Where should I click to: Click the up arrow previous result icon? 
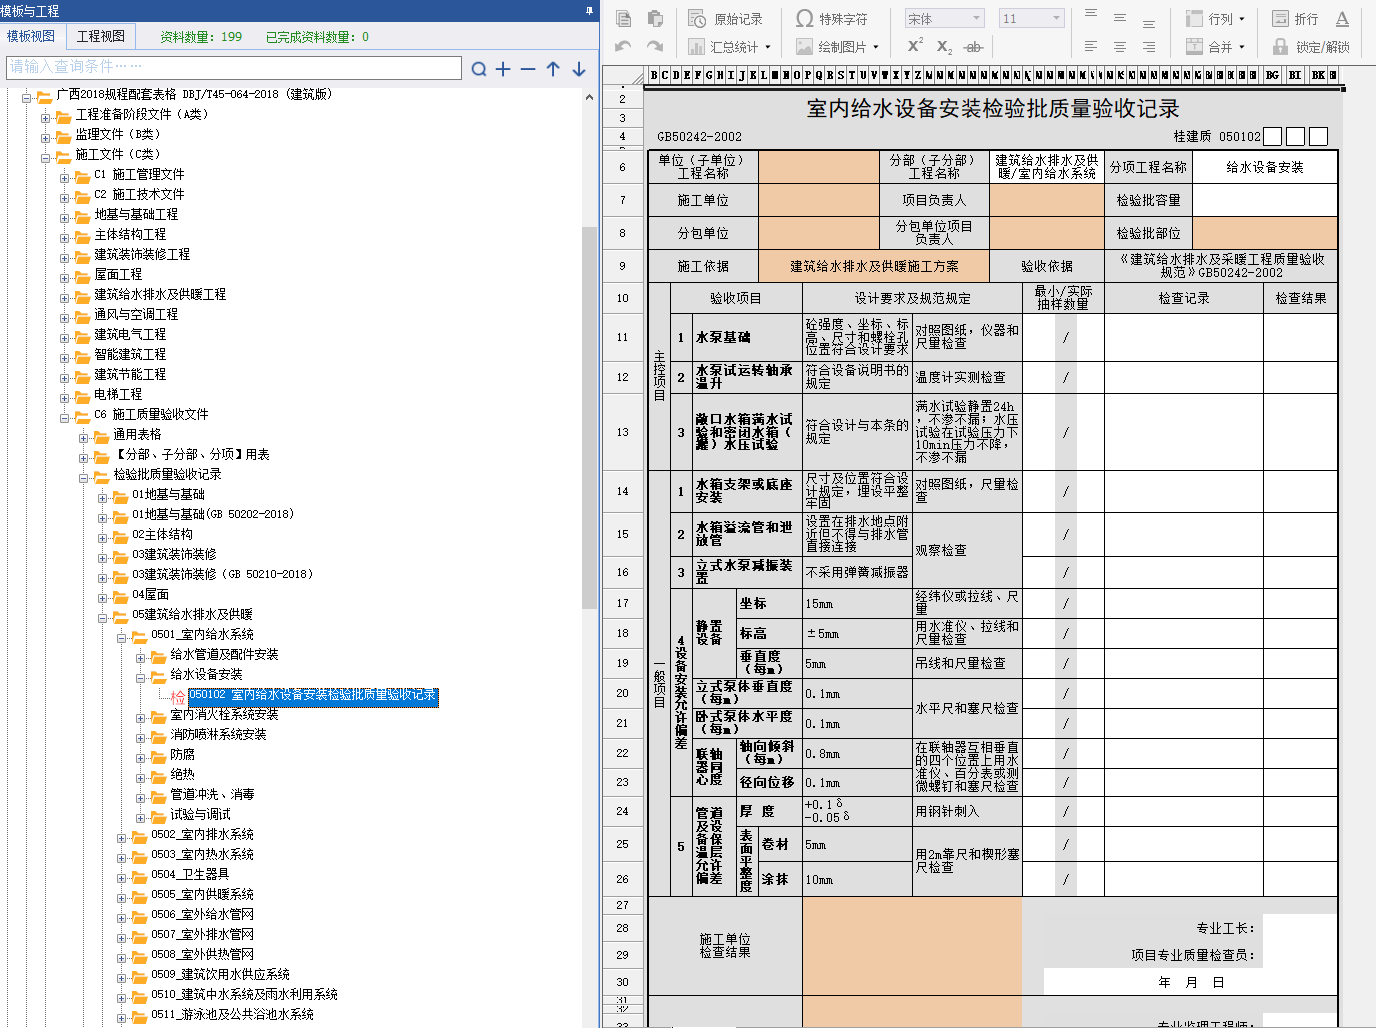point(553,69)
